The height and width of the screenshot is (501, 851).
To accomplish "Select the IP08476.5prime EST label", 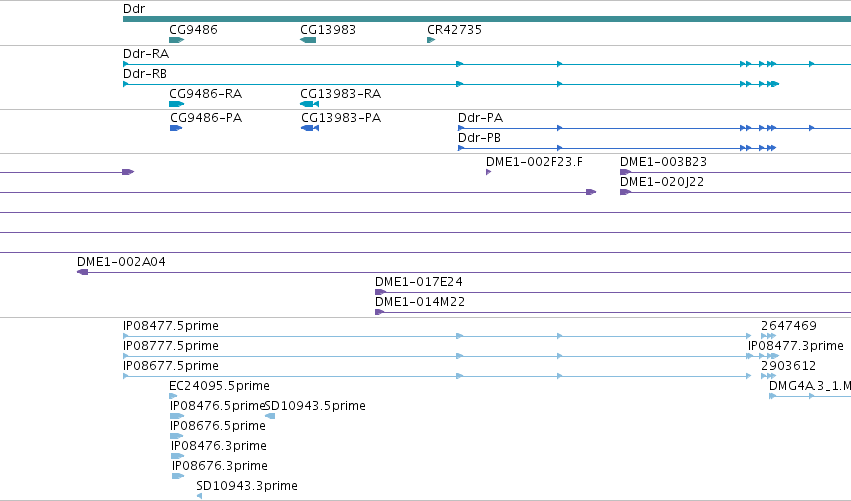I will (217, 406).
